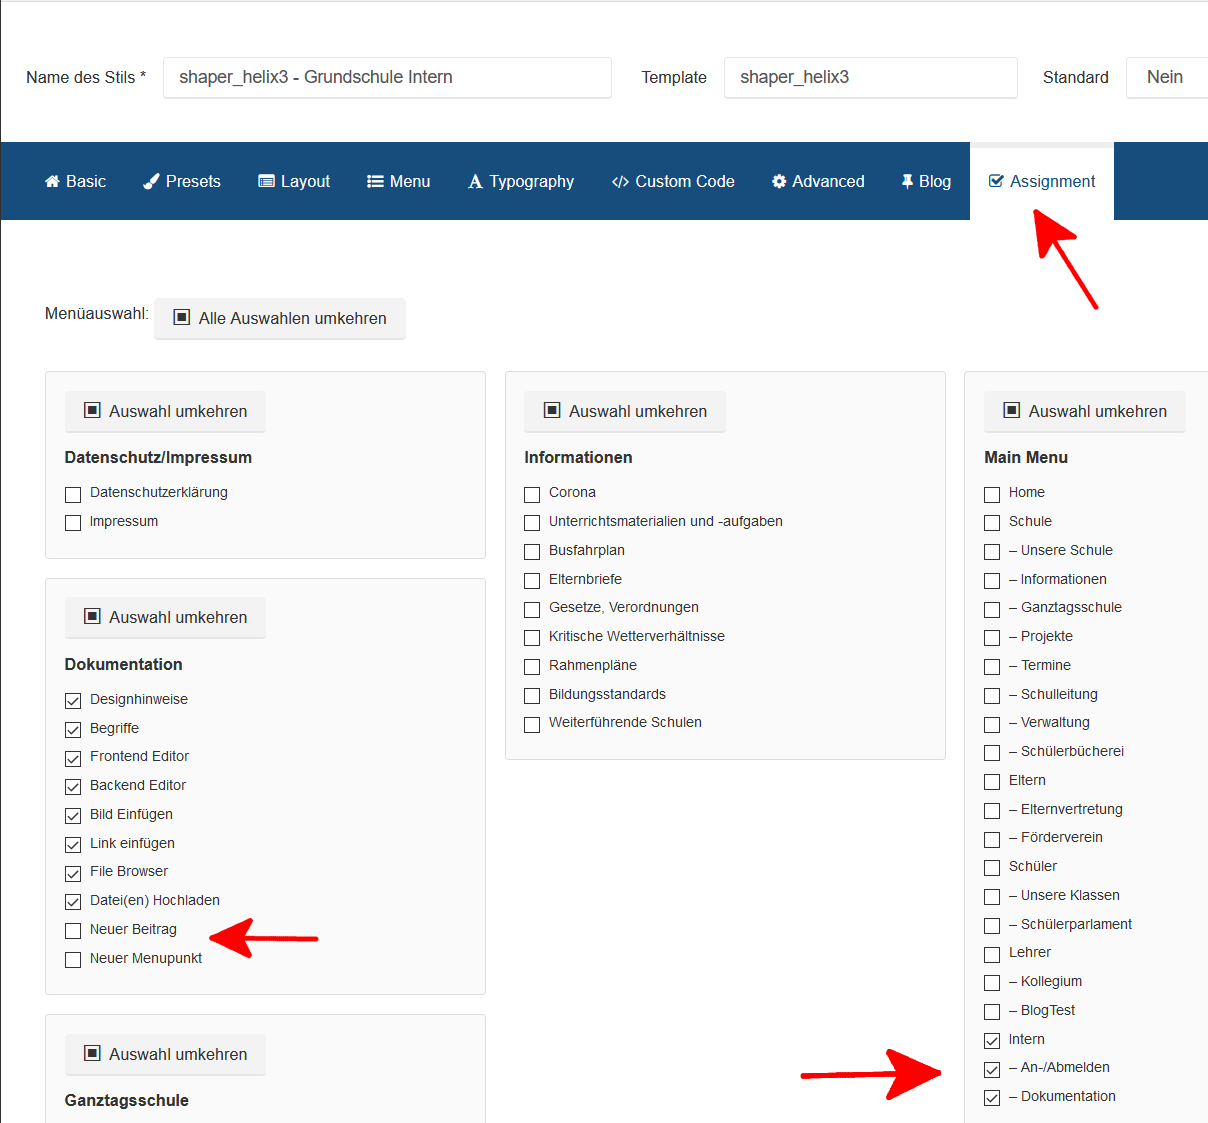
Task: Uncheck the Designhinweise checkbox
Action: [x=73, y=701]
